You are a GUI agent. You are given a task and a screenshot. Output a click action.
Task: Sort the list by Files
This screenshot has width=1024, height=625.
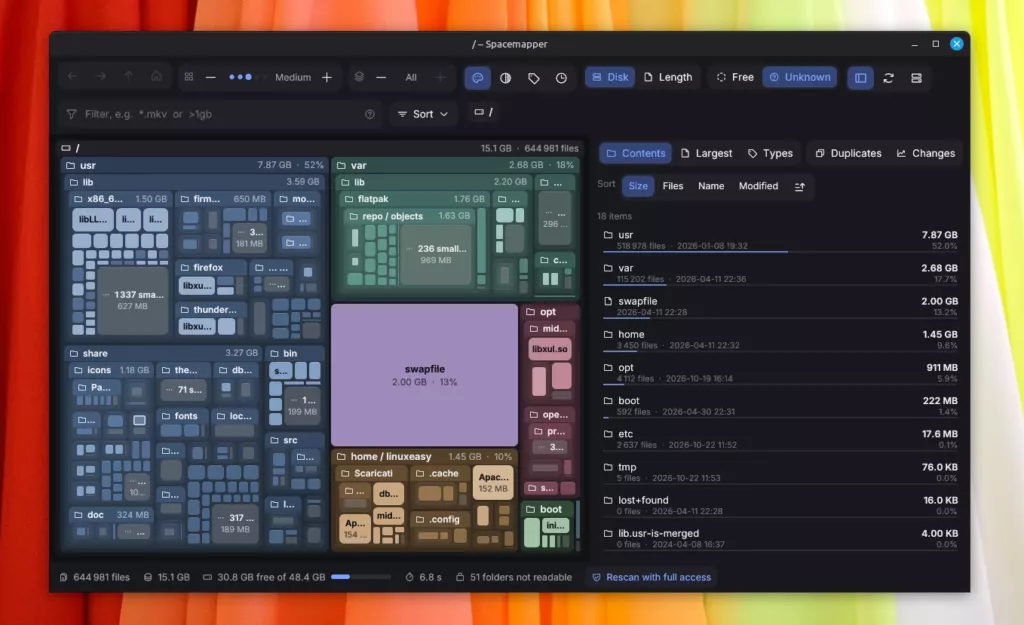(x=673, y=186)
